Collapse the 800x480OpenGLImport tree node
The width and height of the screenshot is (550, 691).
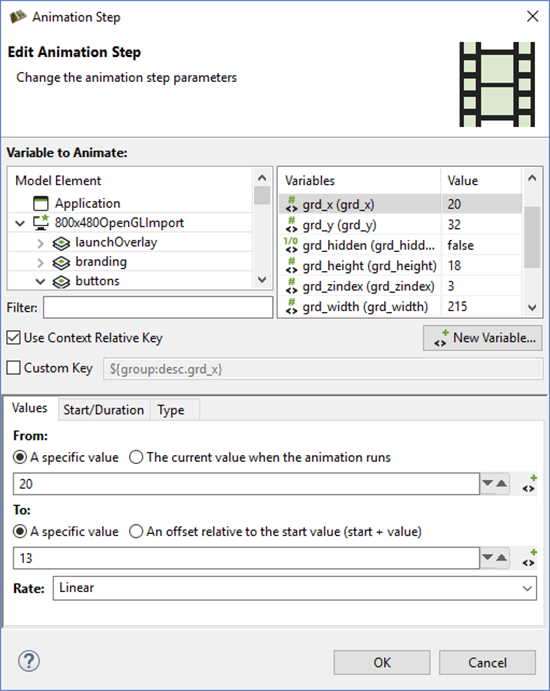(20, 223)
